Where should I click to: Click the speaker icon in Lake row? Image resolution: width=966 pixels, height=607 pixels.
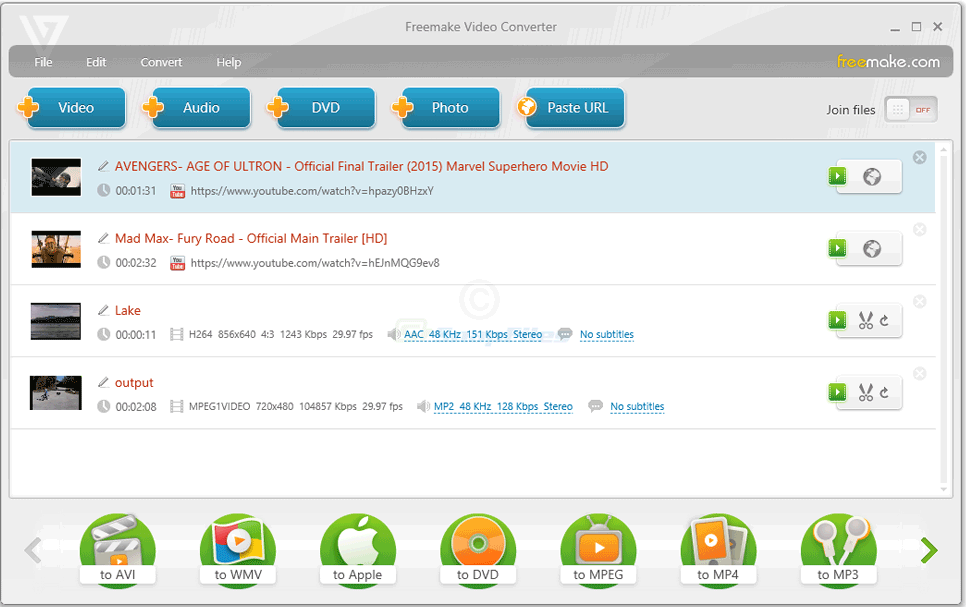[x=393, y=335]
